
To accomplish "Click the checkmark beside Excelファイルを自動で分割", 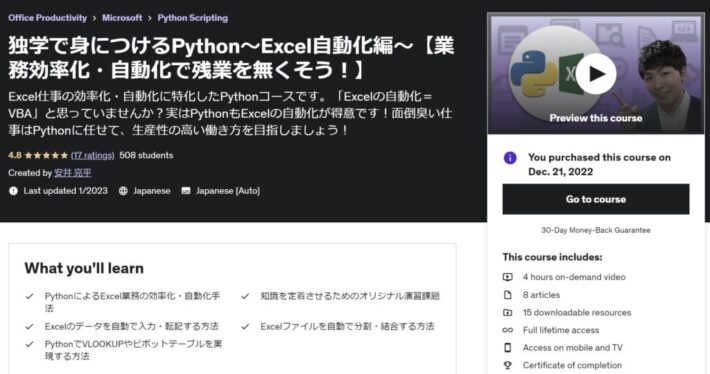I will (245, 326).
